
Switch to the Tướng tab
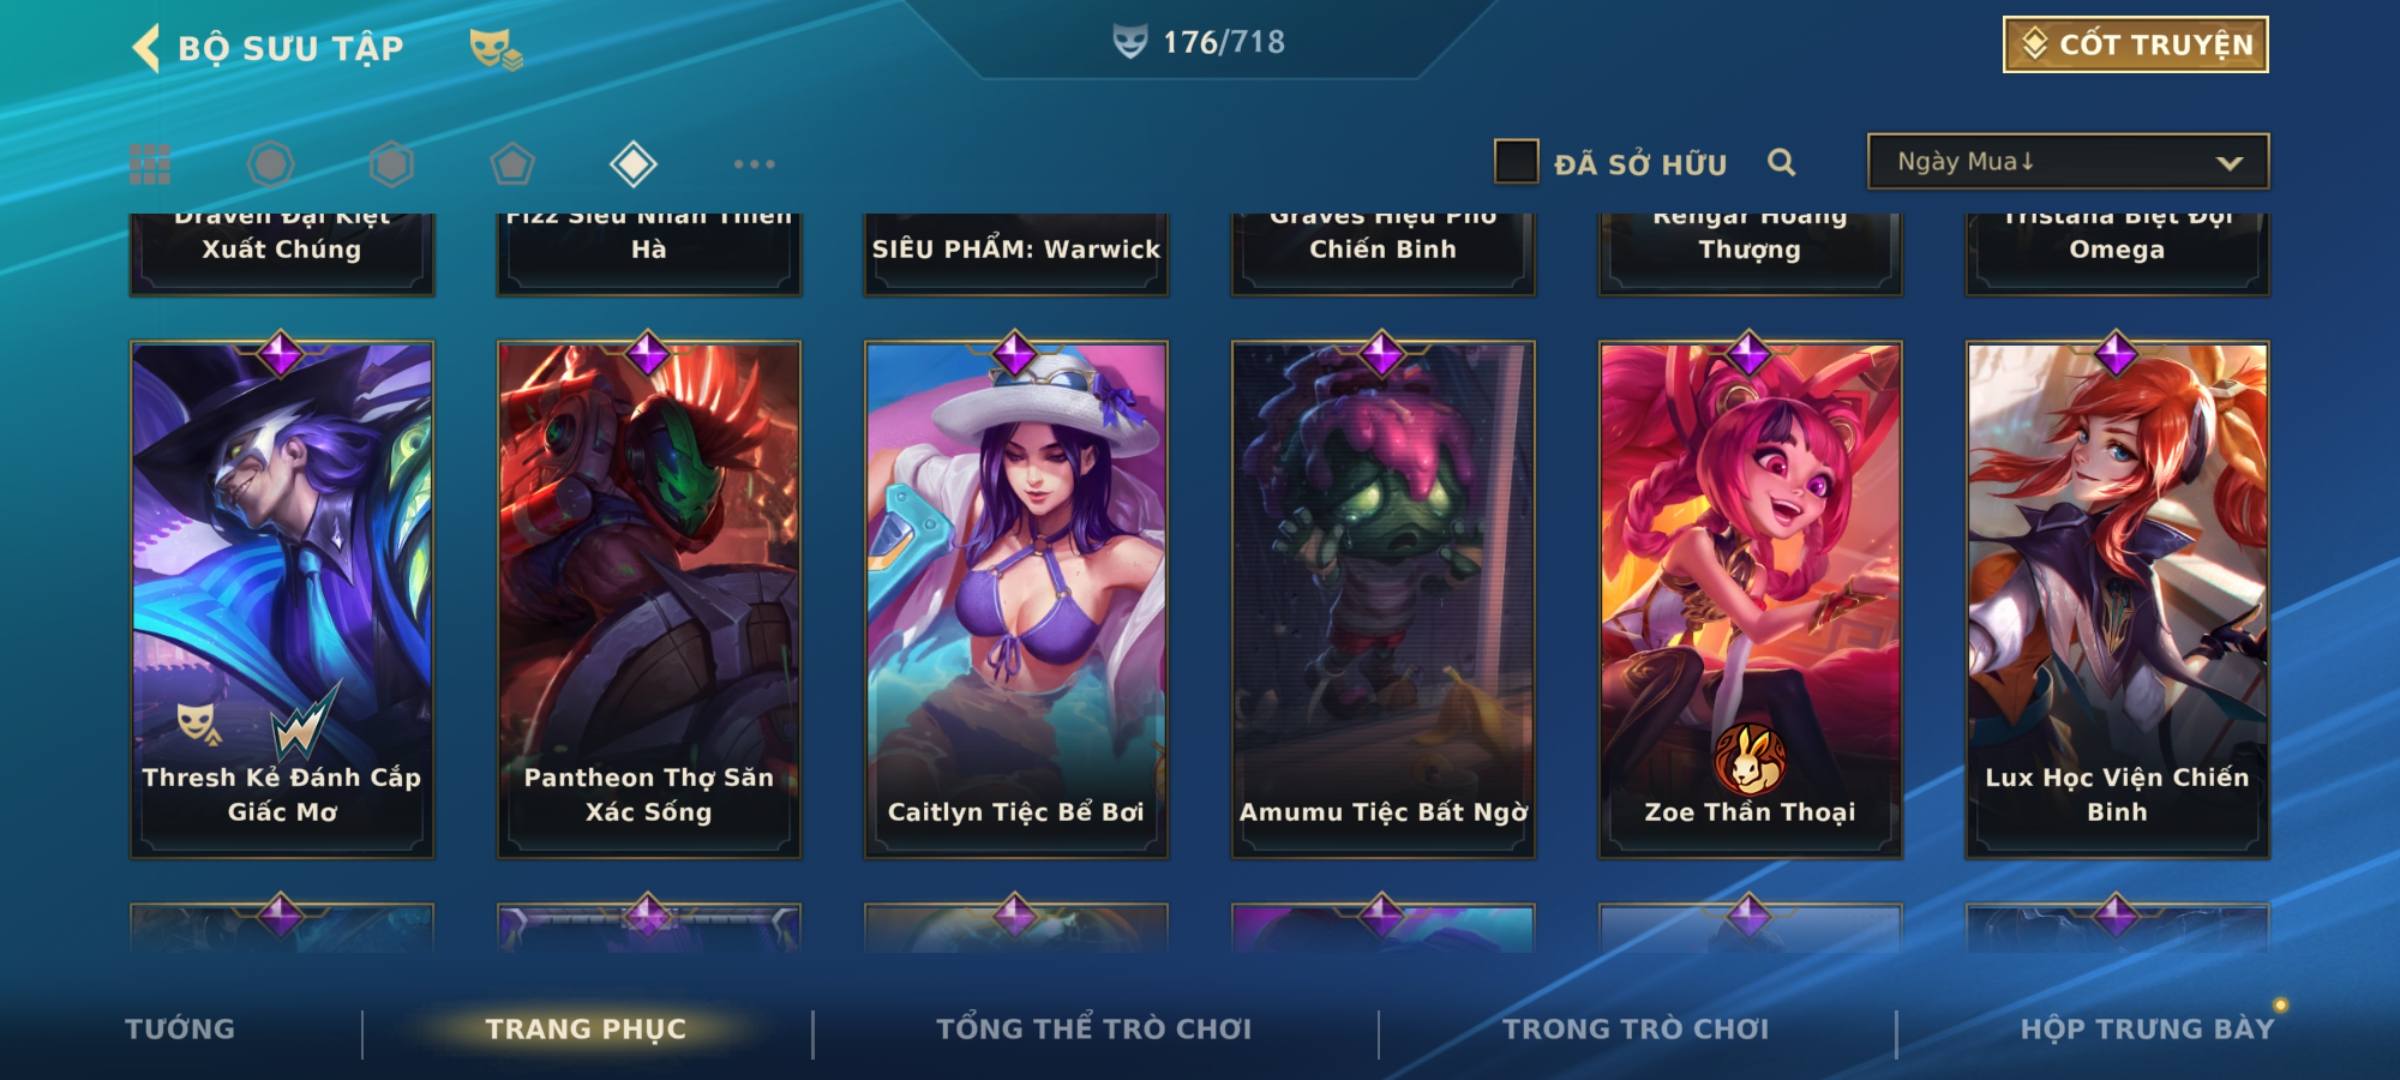[180, 1029]
